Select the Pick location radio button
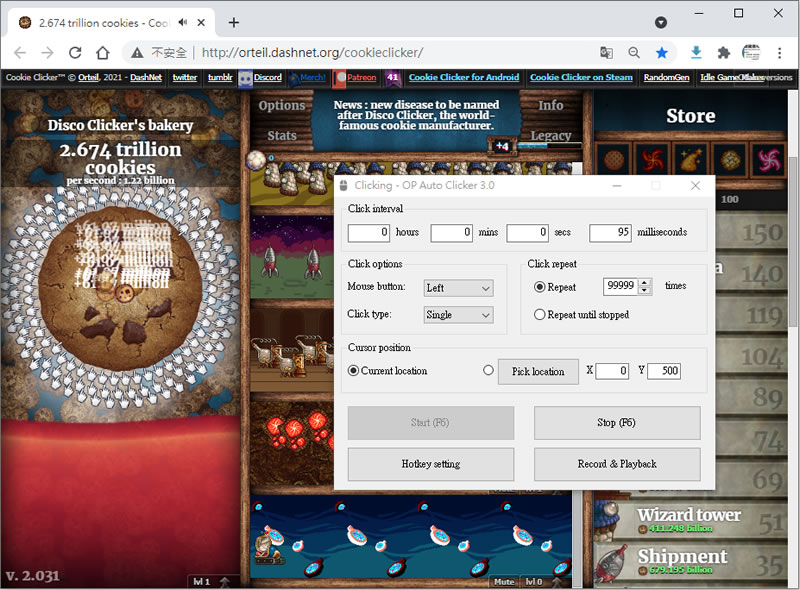 488,370
